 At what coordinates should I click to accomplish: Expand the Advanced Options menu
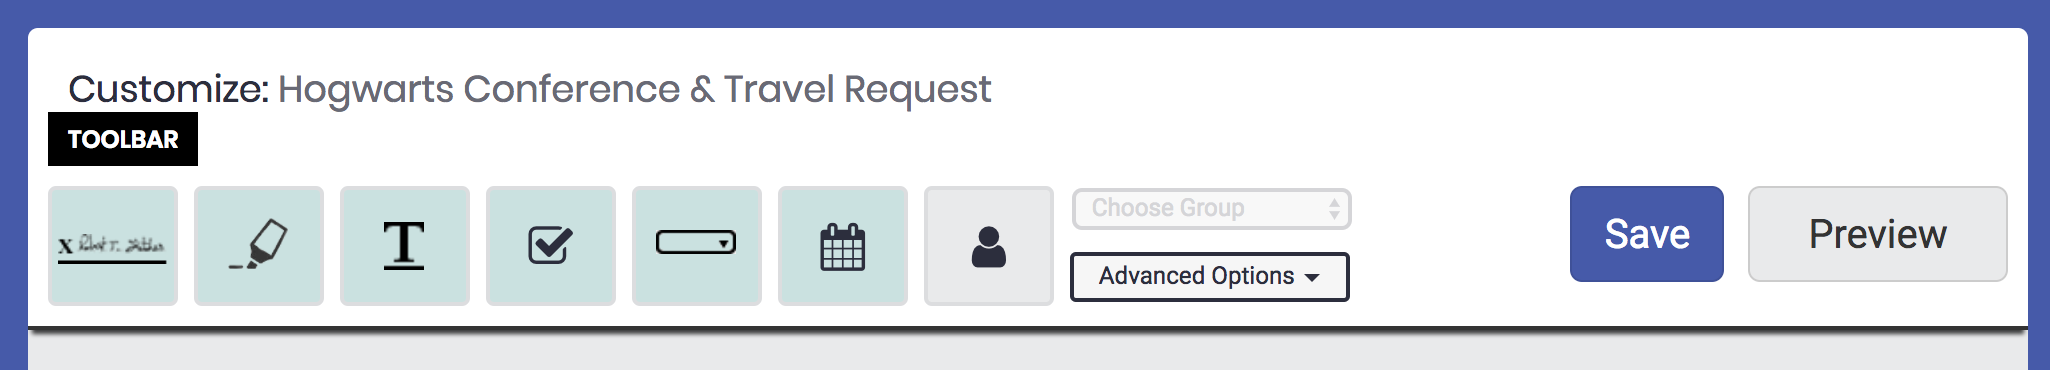1210,277
